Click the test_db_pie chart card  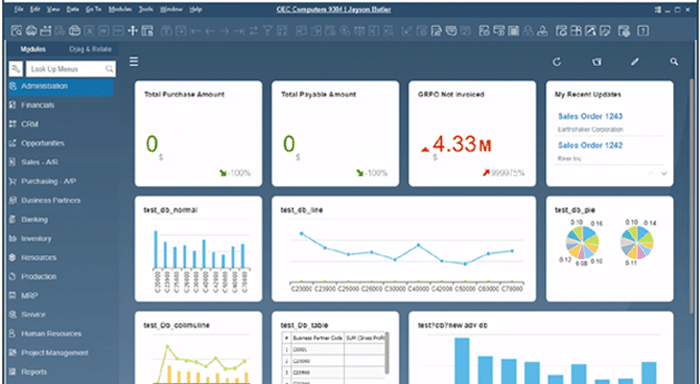(x=609, y=249)
